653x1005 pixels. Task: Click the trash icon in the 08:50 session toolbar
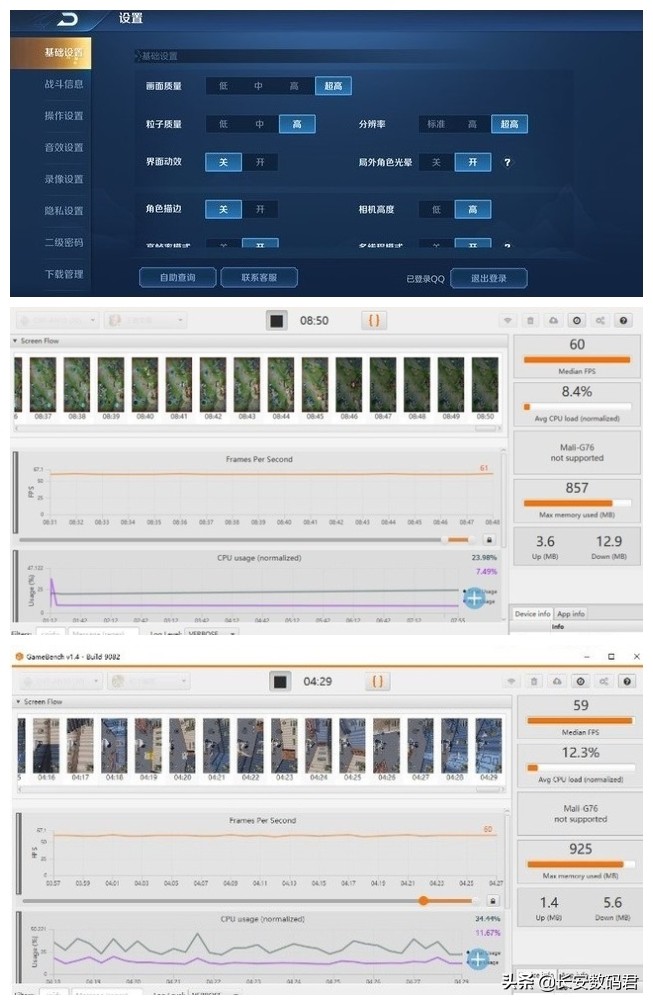[x=531, y=320]
